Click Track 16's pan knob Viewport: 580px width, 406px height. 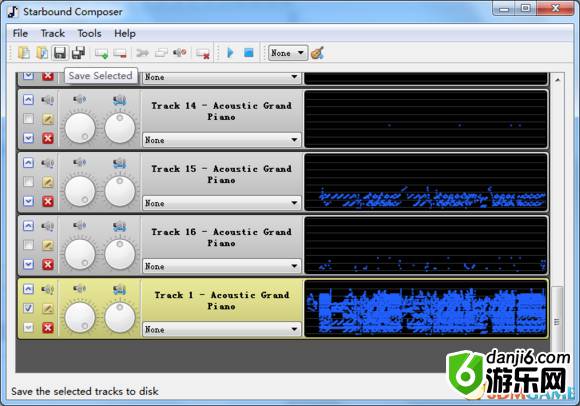pyautogui.click(x=120, y=254)
